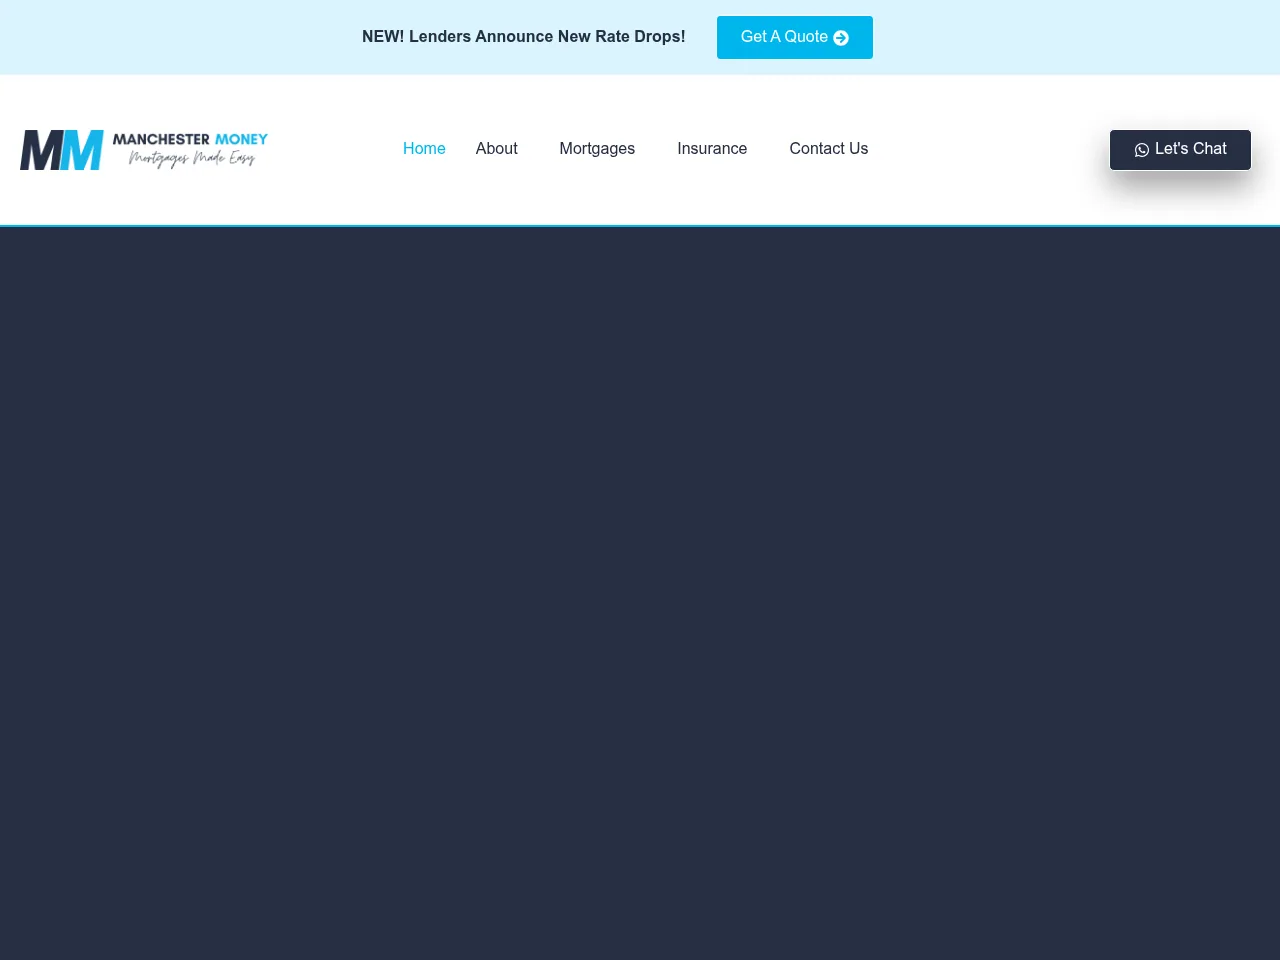Toggle the Home navigation highlight
The height and width of the screenshot is (960, 1280).
tap(424, 148)
